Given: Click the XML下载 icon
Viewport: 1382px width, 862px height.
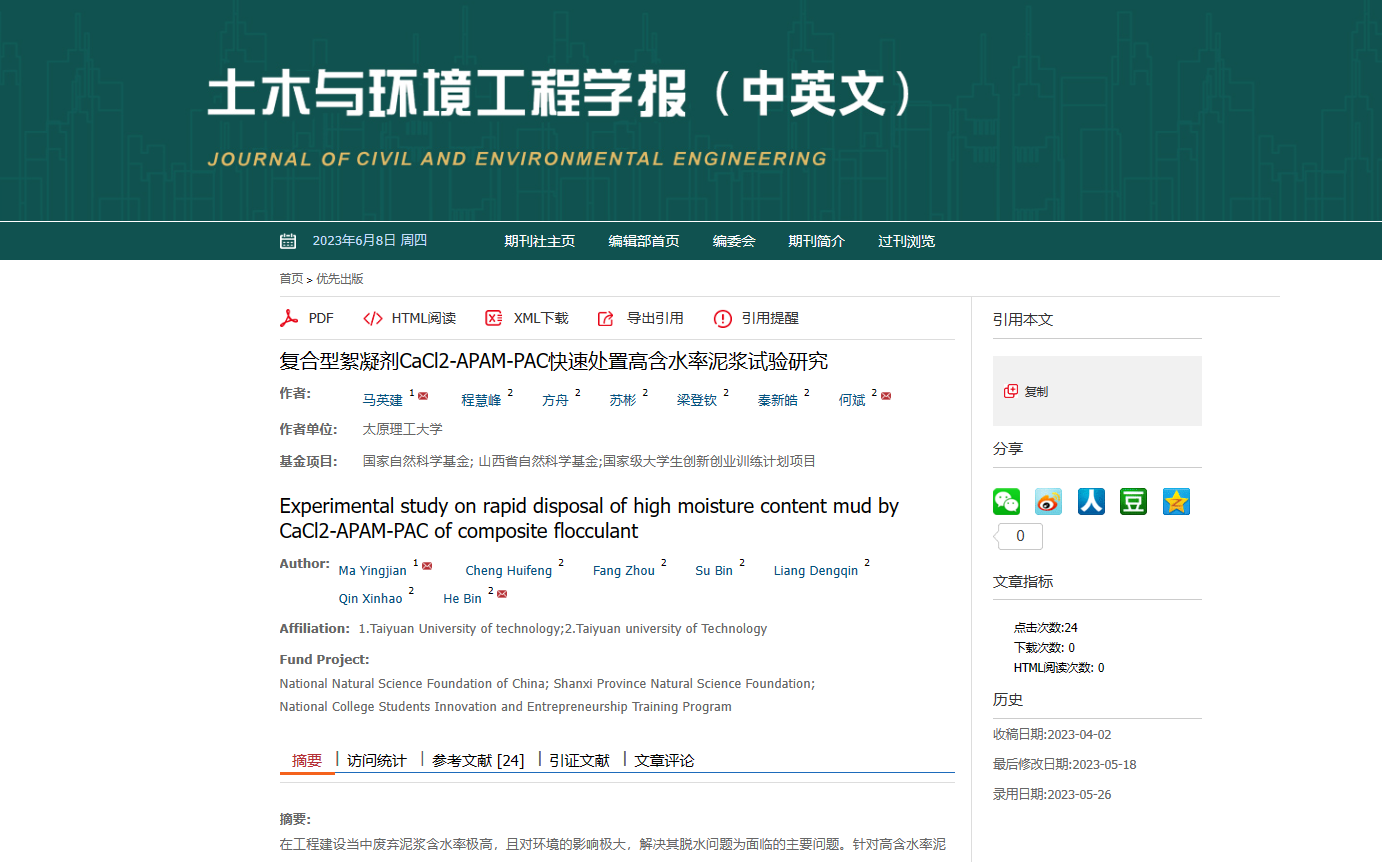Looking at the screenshot, I should 494,318.
